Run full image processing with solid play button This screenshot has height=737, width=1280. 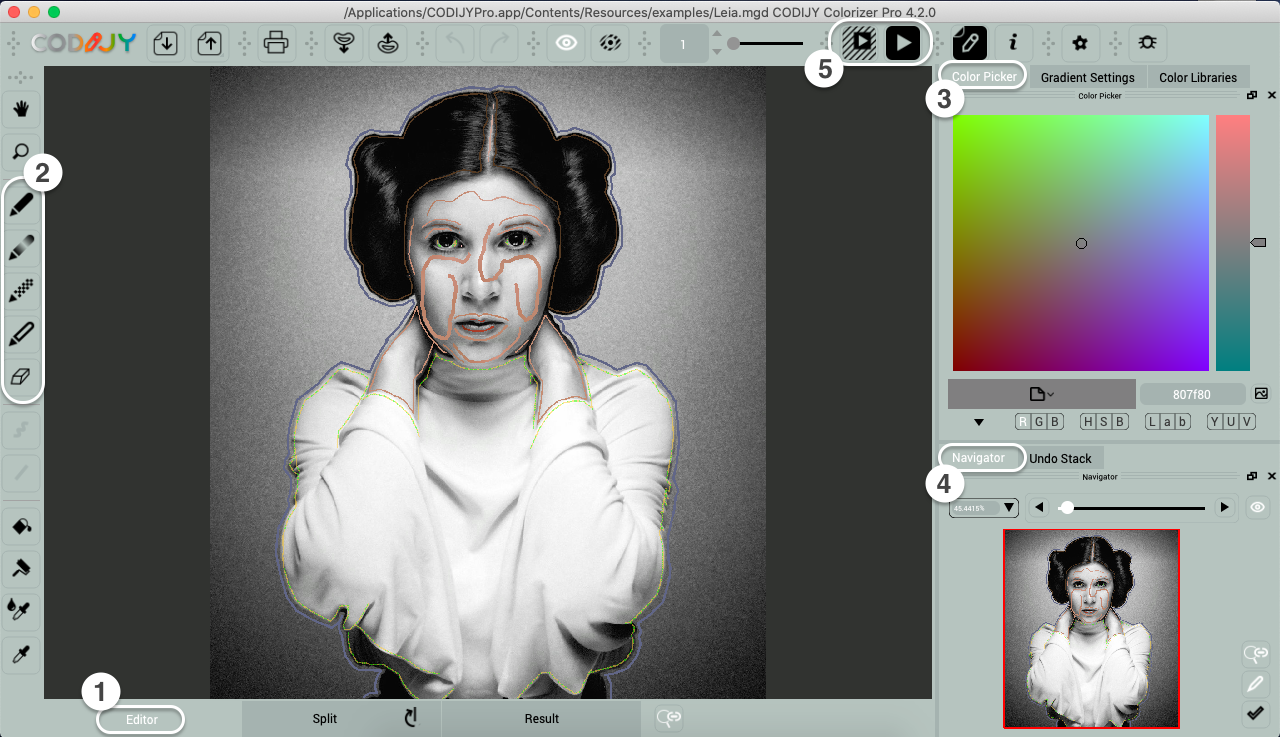[902, 43]
